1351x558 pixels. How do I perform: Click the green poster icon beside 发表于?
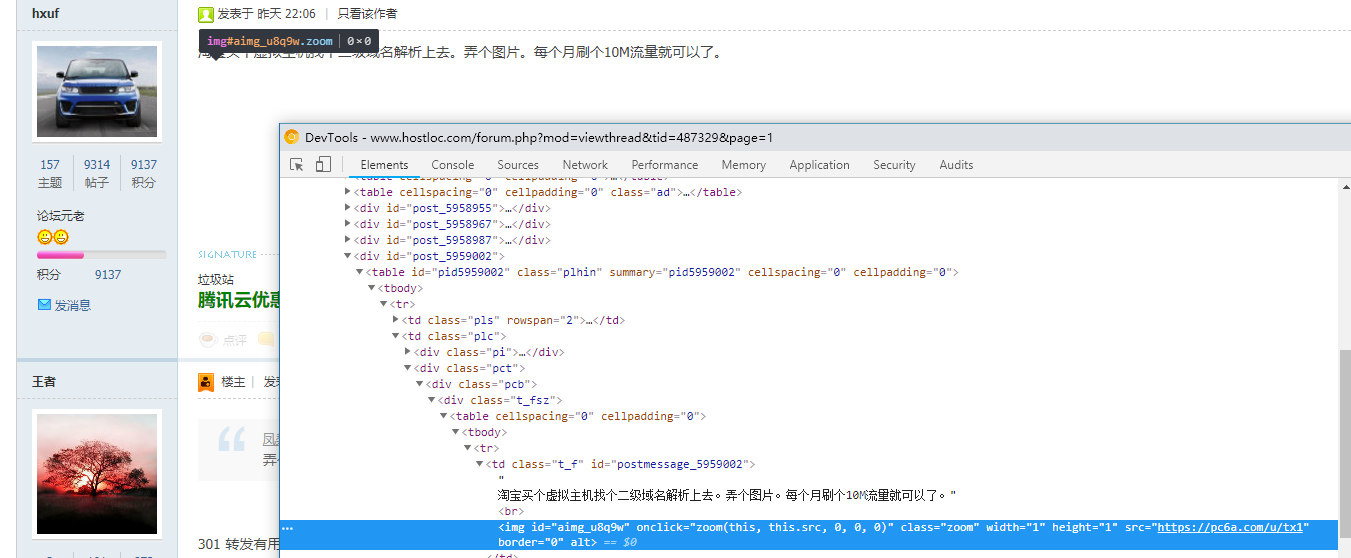(205, 14)
